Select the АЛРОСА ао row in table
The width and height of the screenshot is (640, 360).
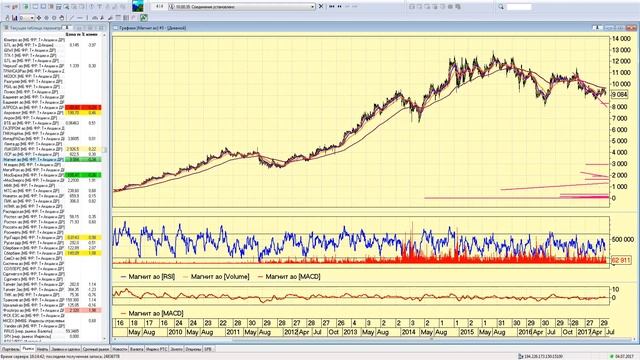(x=52, y=107)
